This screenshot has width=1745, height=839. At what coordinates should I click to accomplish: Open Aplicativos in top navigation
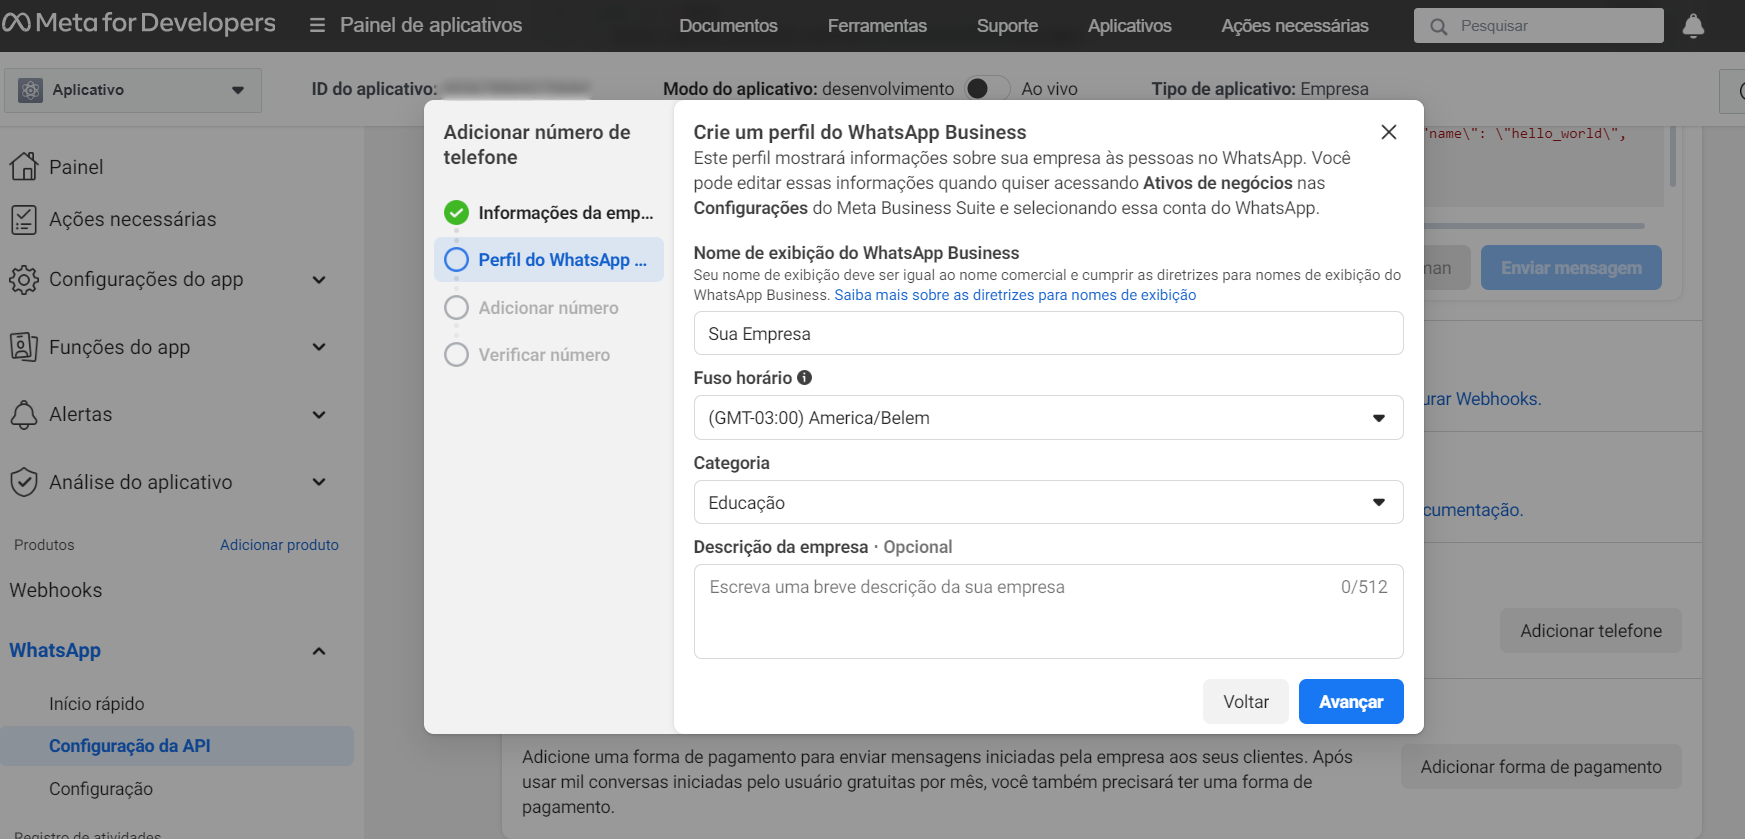point(1129,26)
